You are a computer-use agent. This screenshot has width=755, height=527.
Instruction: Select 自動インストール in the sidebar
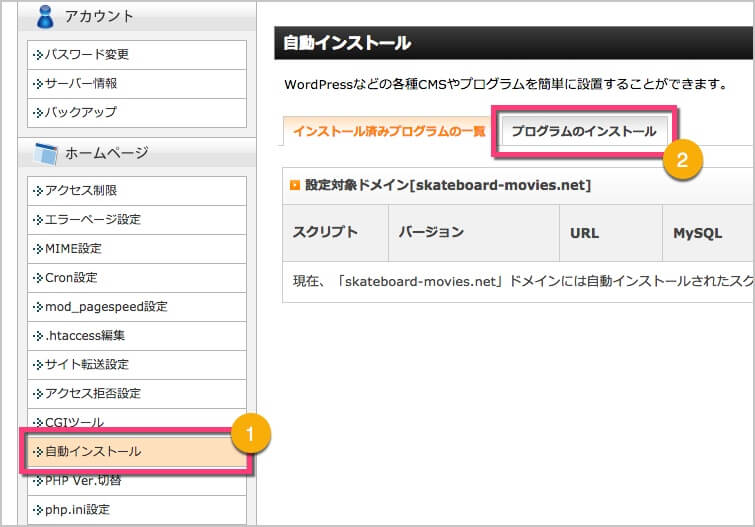click(x=137, y=451)
